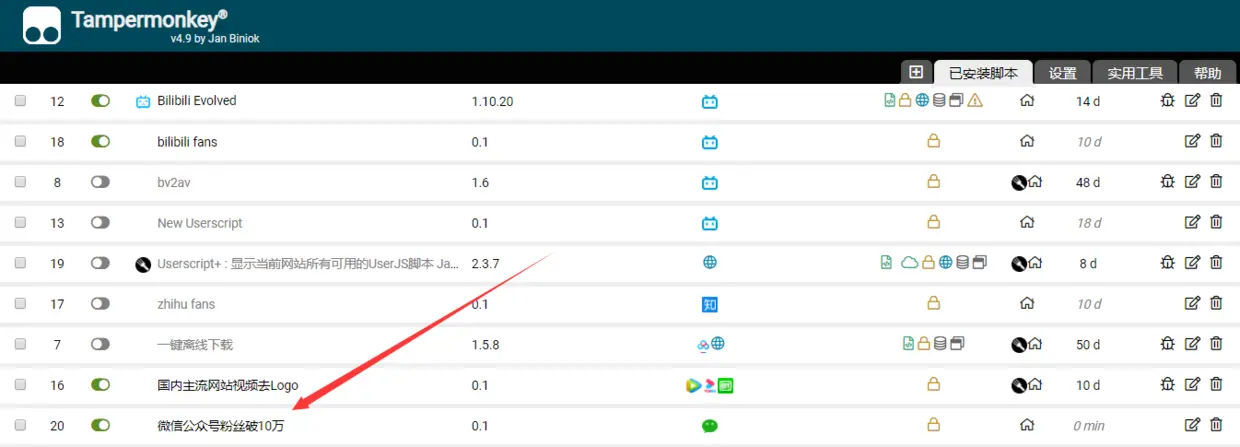
Task: Disable the 国内主流网站视频去Logo toggle
Action: [x=100, y=385]
